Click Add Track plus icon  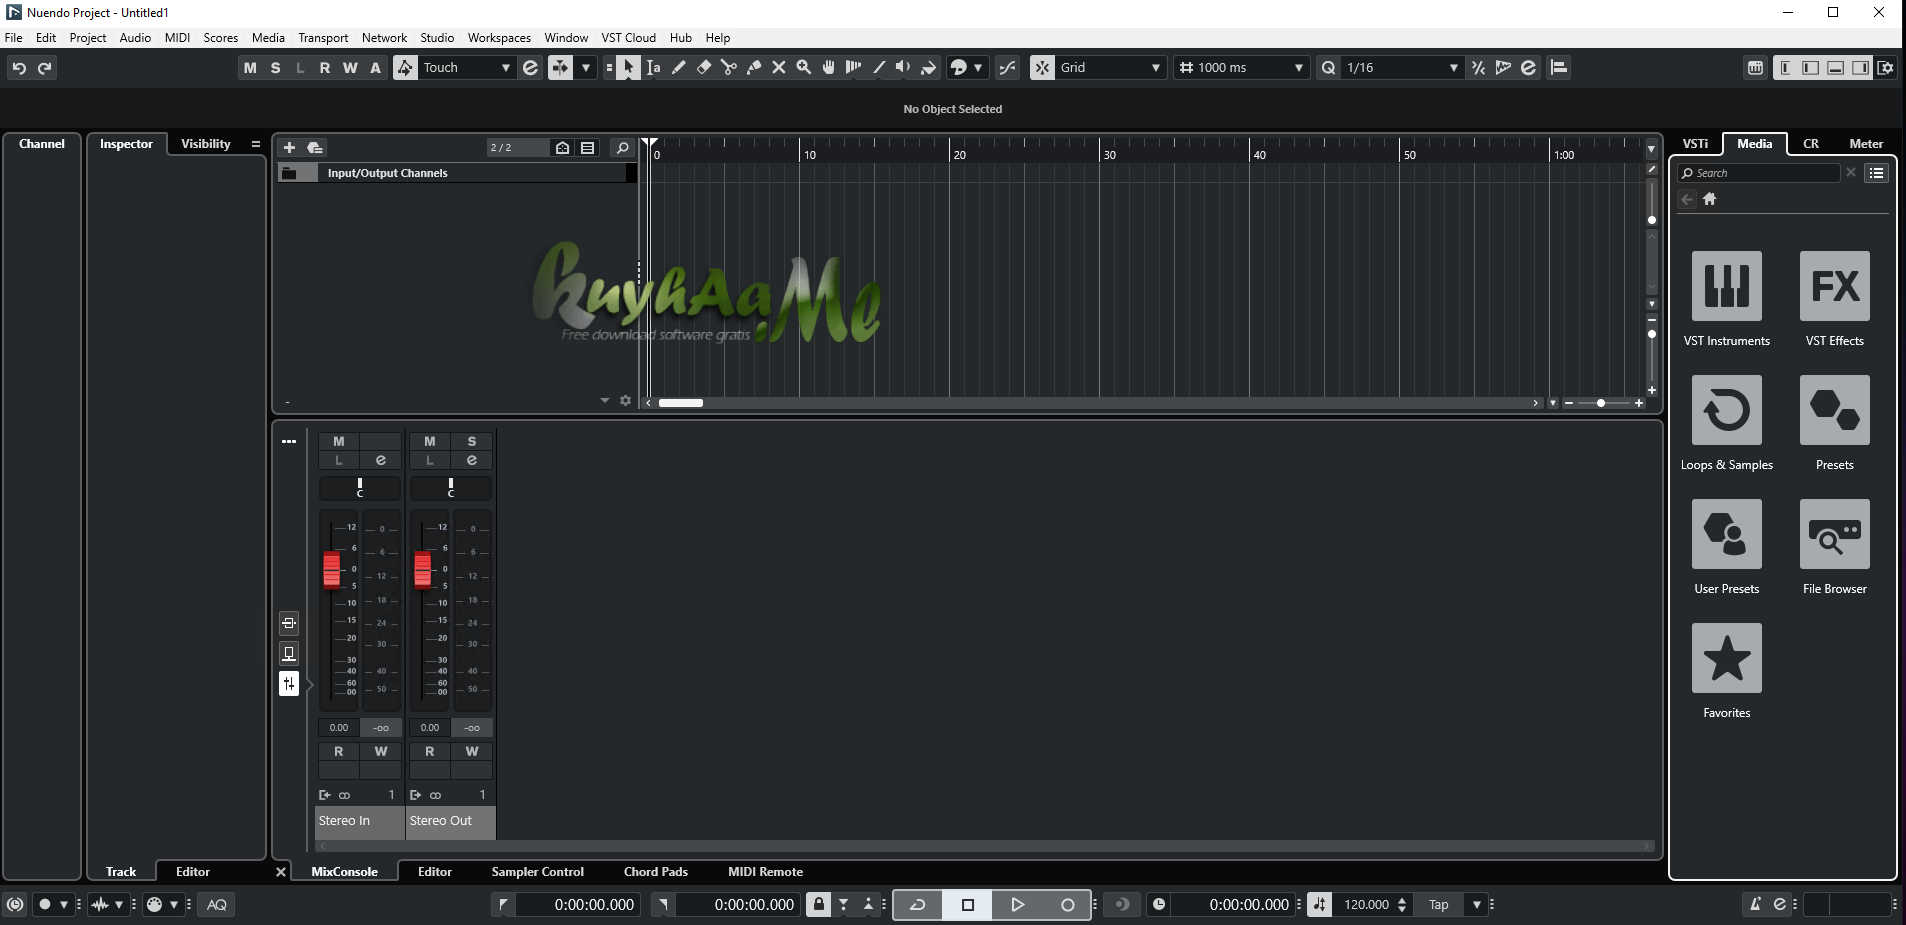(x=289, y=148)
